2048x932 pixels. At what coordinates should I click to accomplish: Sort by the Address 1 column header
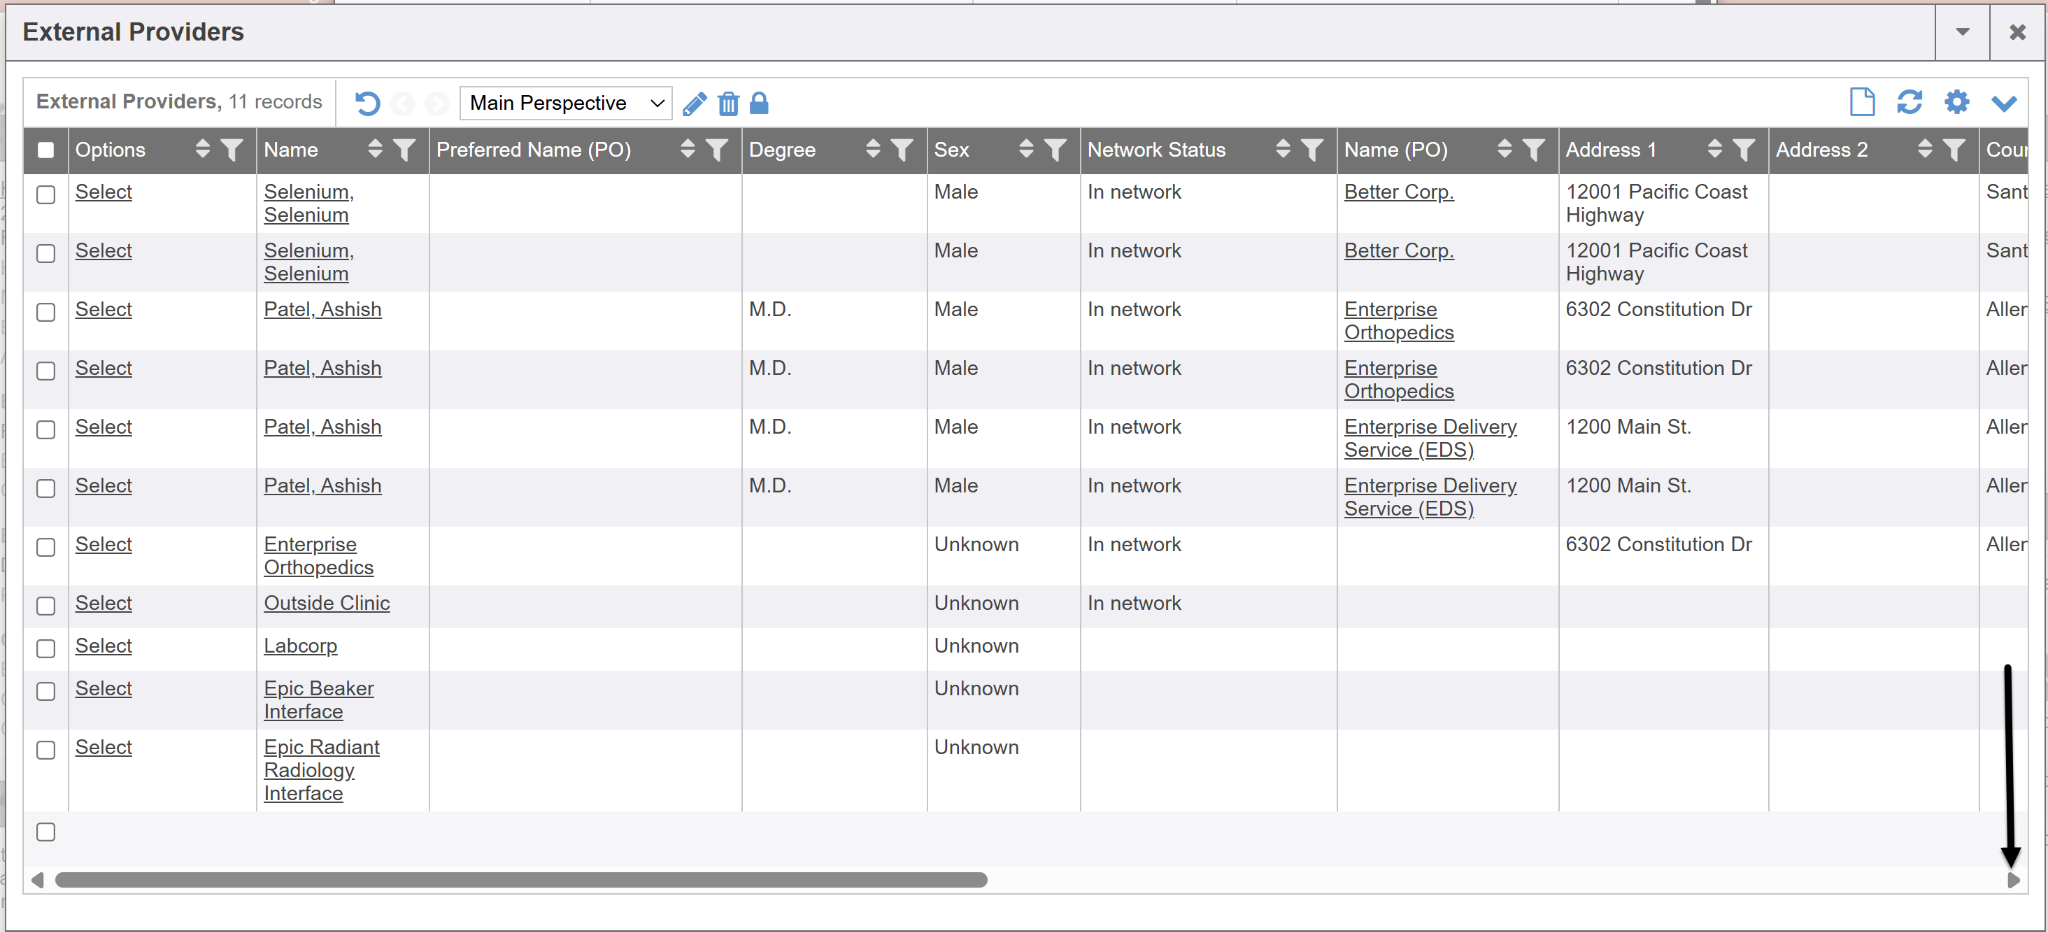(1714, 150)
